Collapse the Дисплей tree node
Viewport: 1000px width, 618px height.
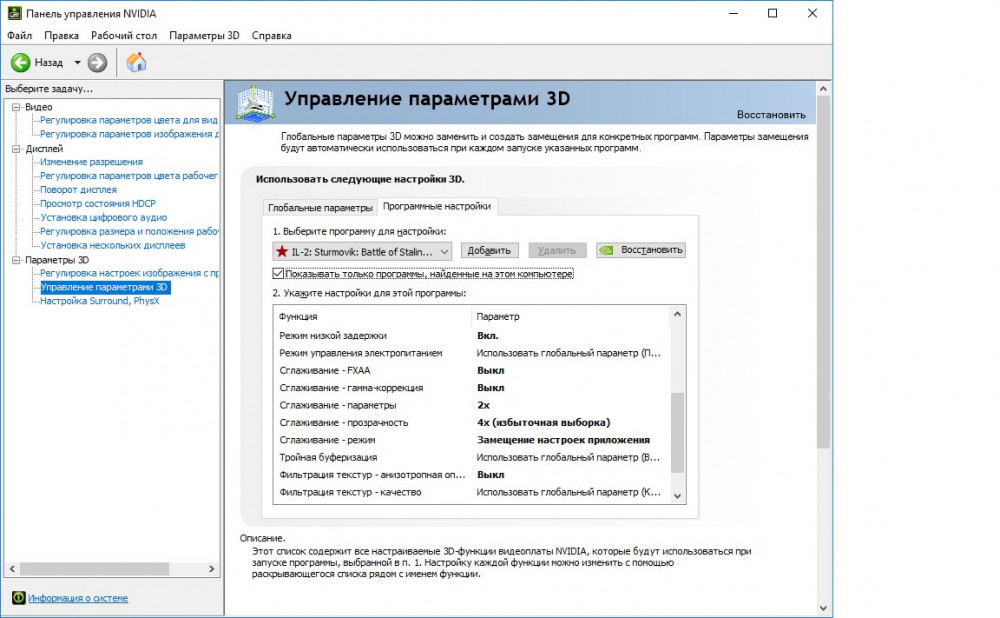17,149
